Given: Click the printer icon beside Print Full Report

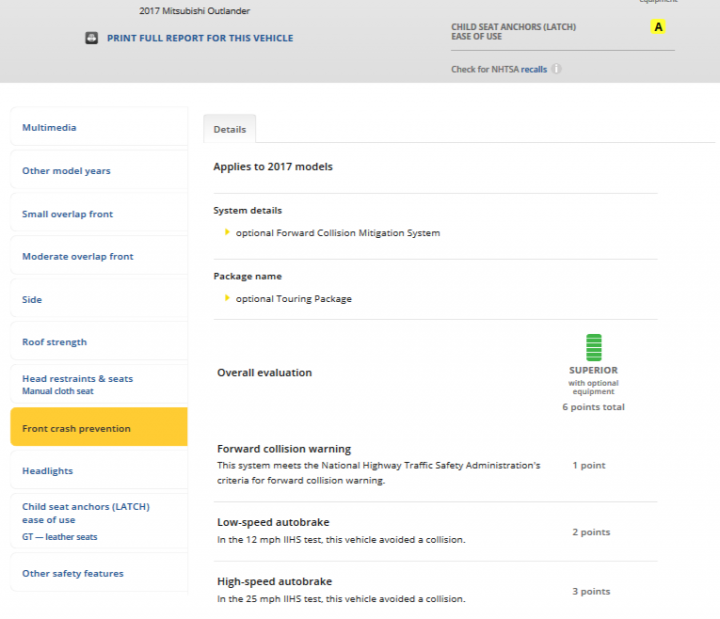Looking at the screenshot, I should (x=91, y=38).
